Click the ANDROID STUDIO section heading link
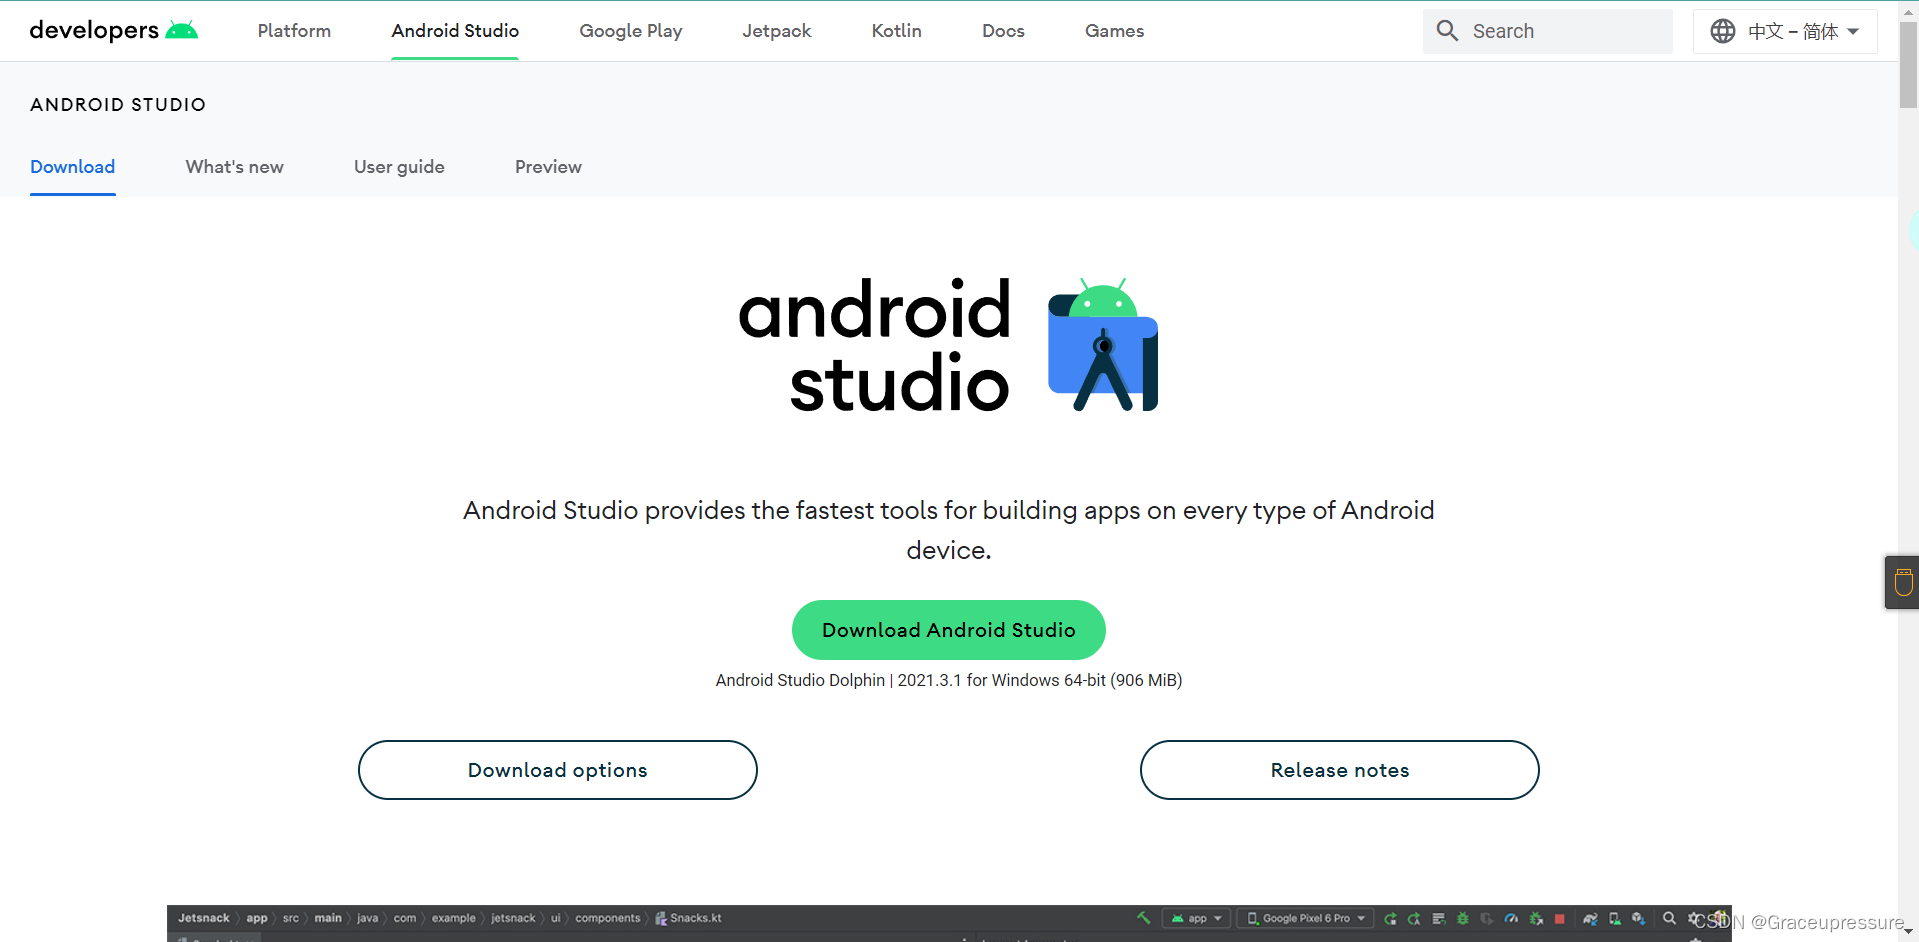The image size is (1919, 942). coord(118,105)
